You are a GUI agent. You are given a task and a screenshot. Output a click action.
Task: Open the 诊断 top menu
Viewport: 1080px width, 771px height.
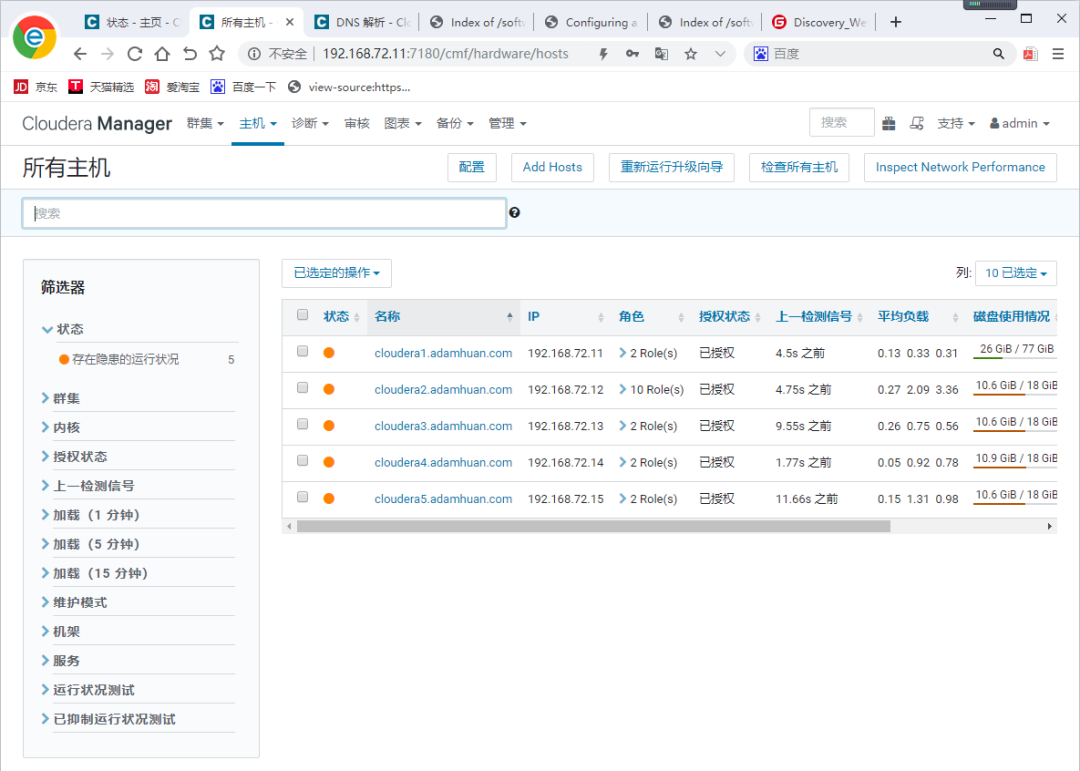click(310, 123)
